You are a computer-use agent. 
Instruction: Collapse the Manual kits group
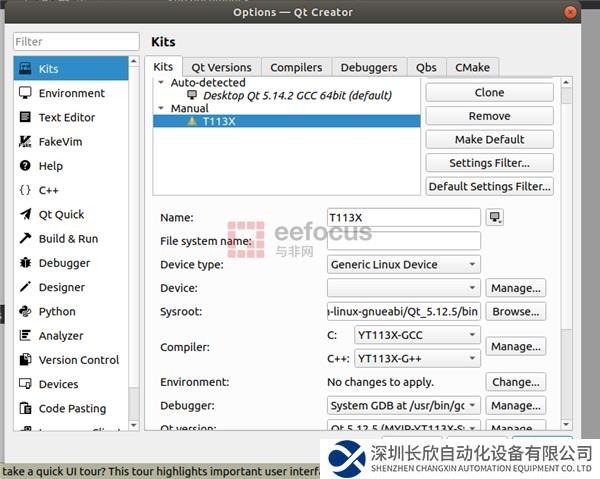coord(162,108)
